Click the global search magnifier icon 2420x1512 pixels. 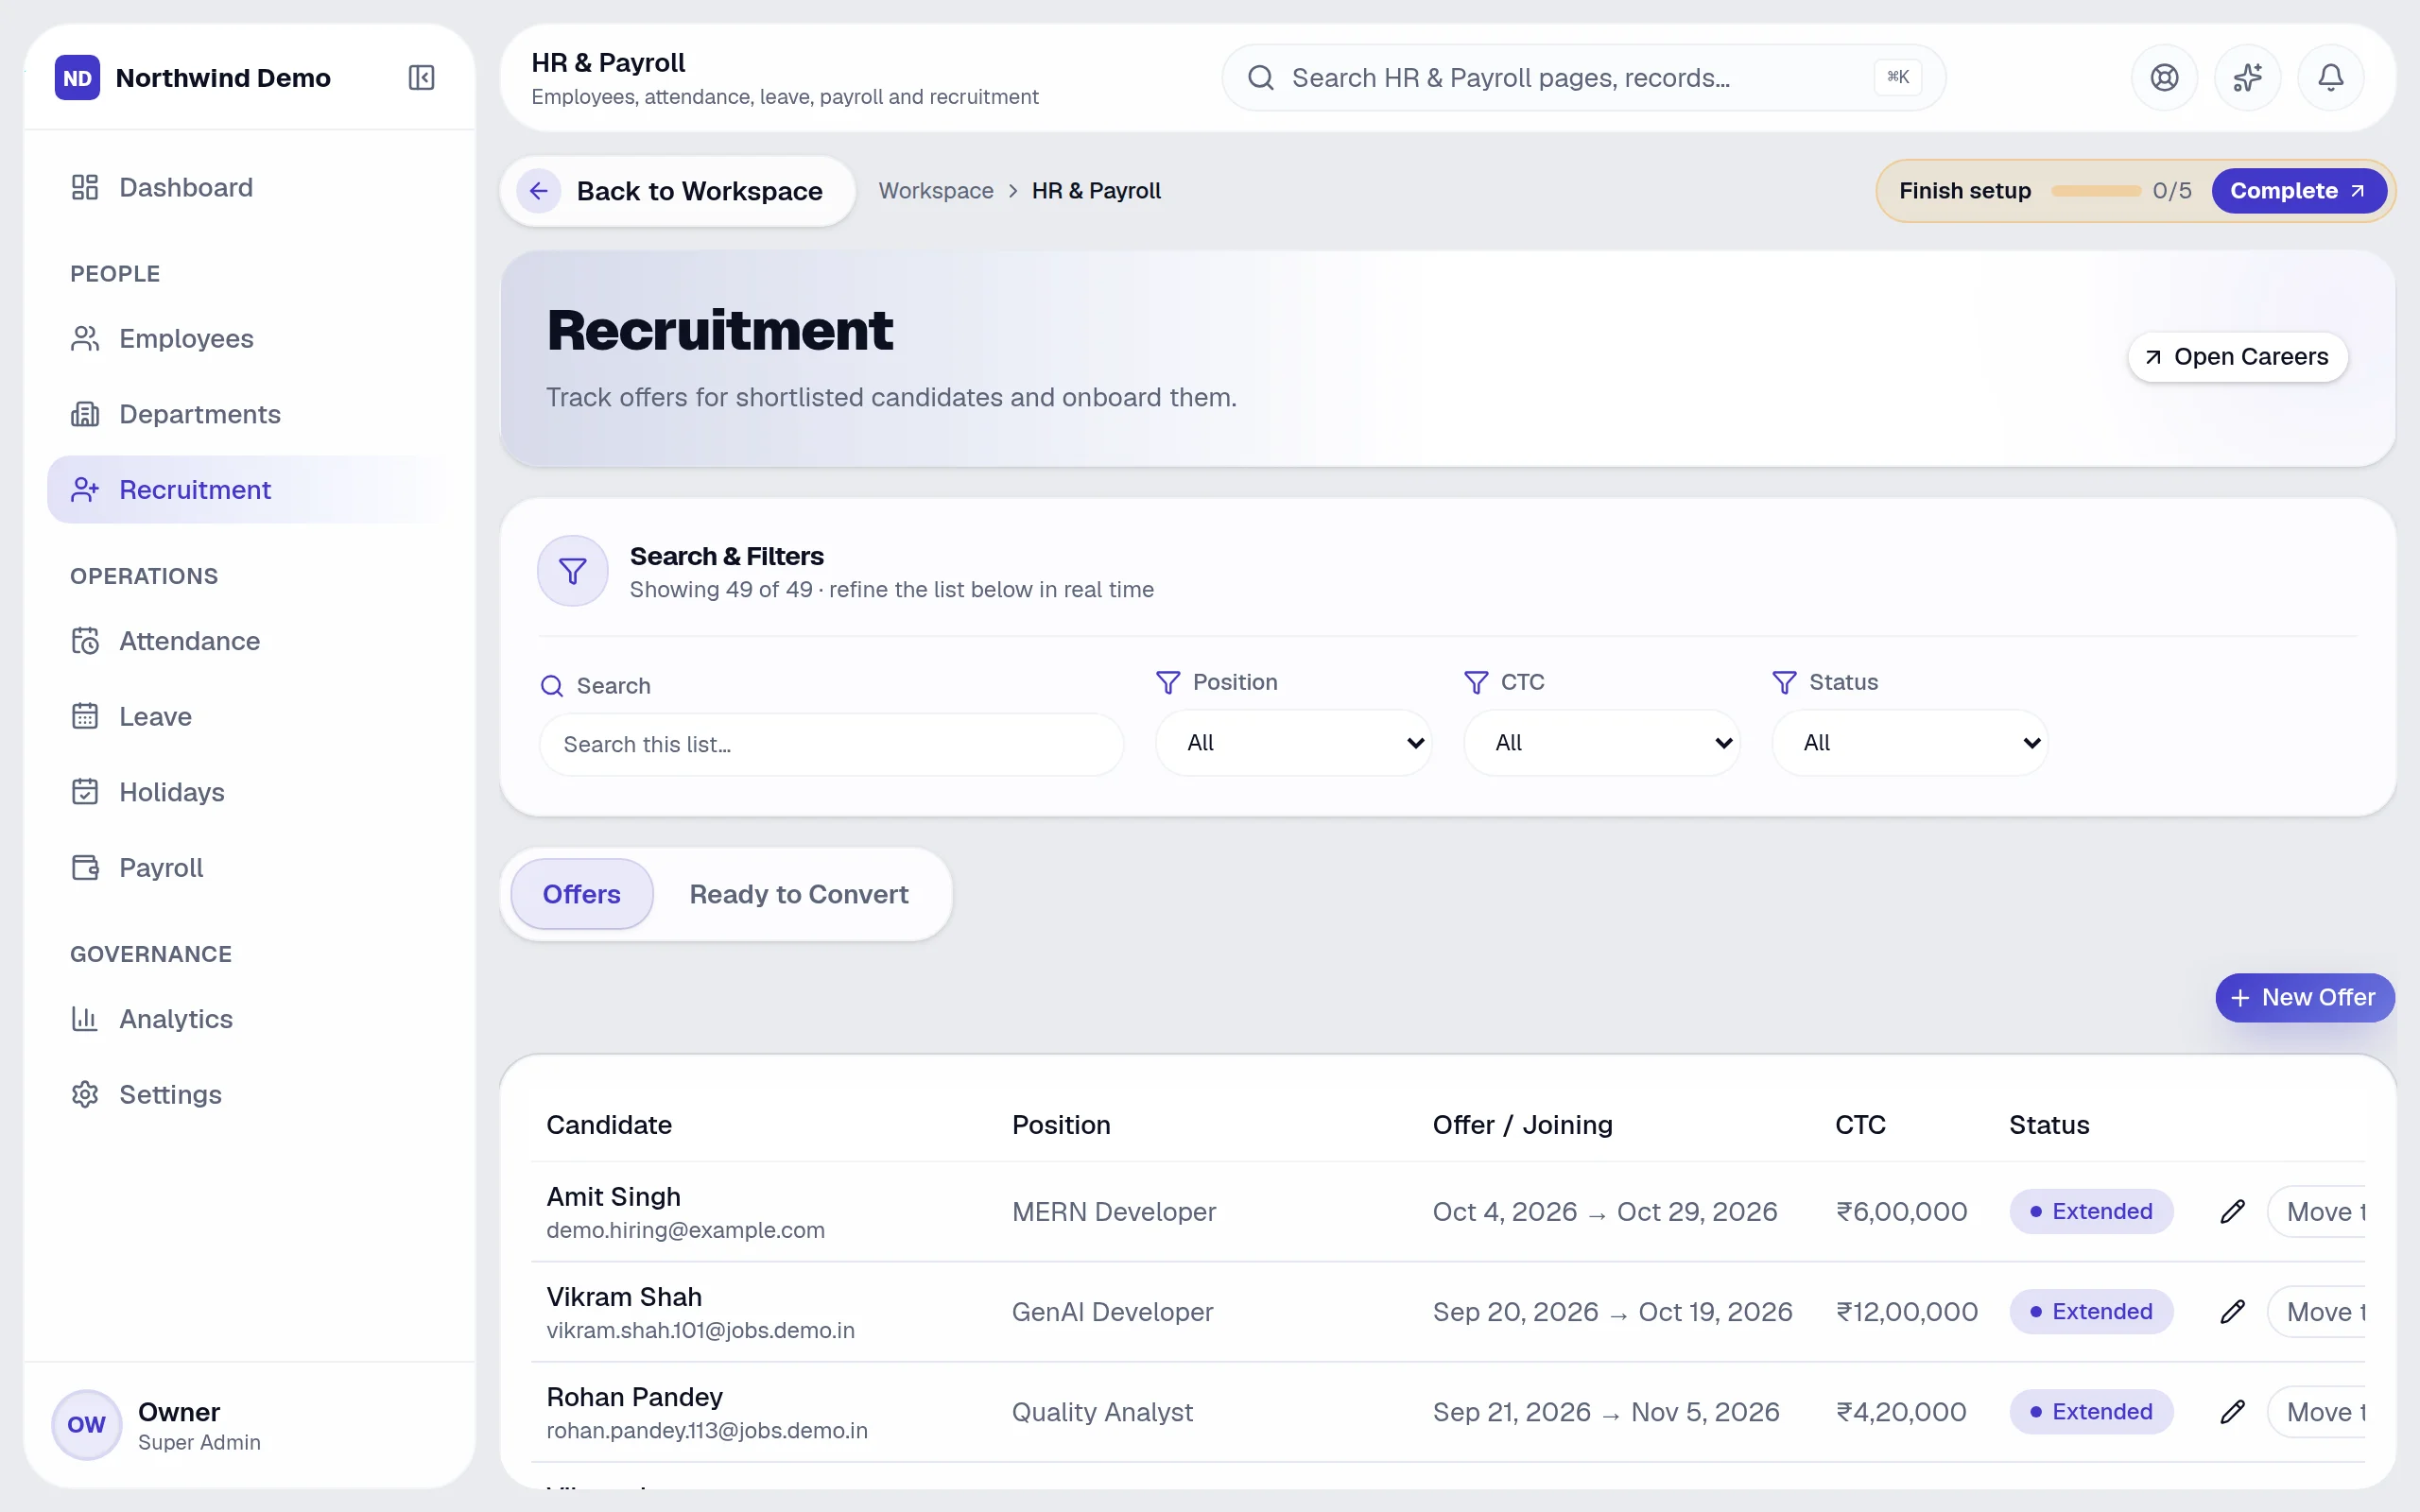tap(1261, 77)
